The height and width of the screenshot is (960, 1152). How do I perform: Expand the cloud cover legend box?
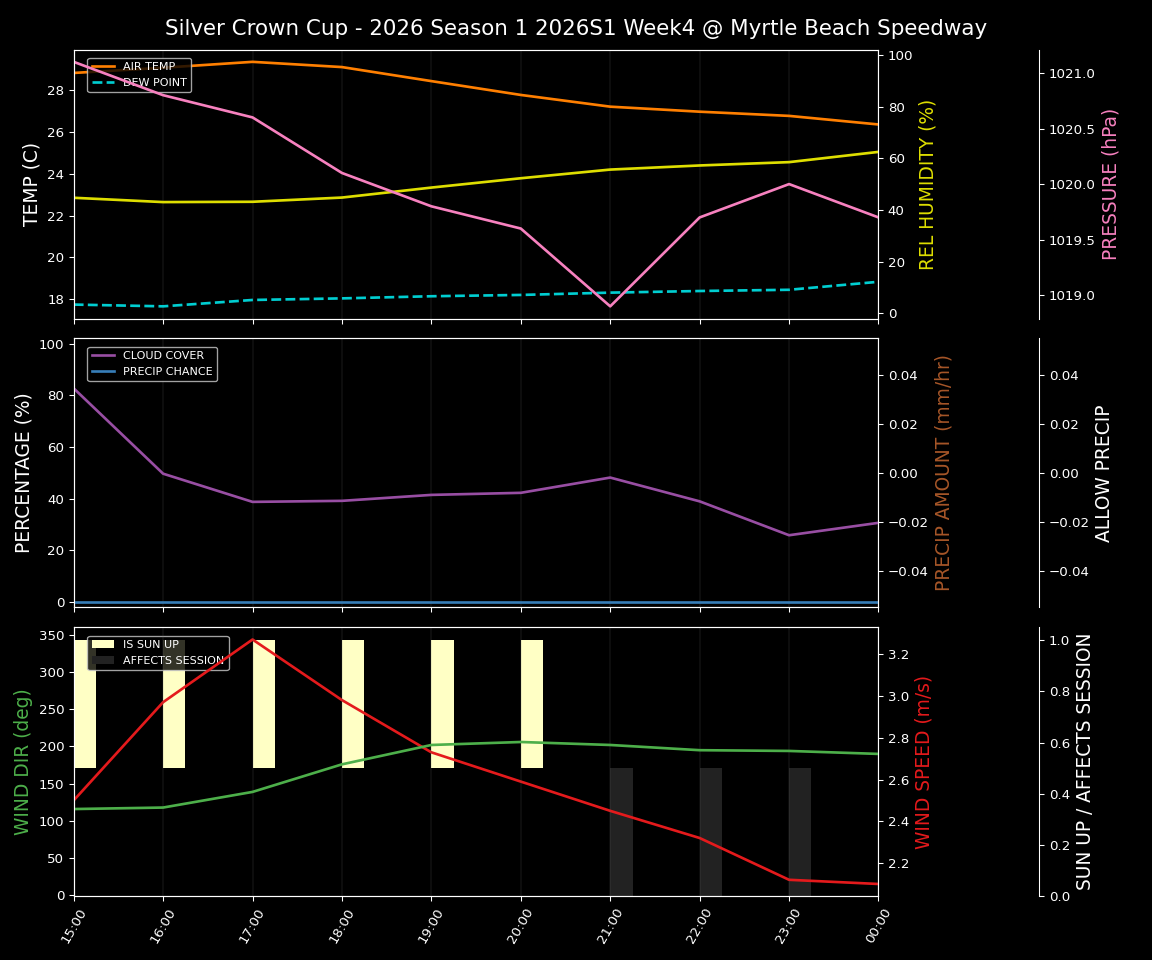click(151, 362)
